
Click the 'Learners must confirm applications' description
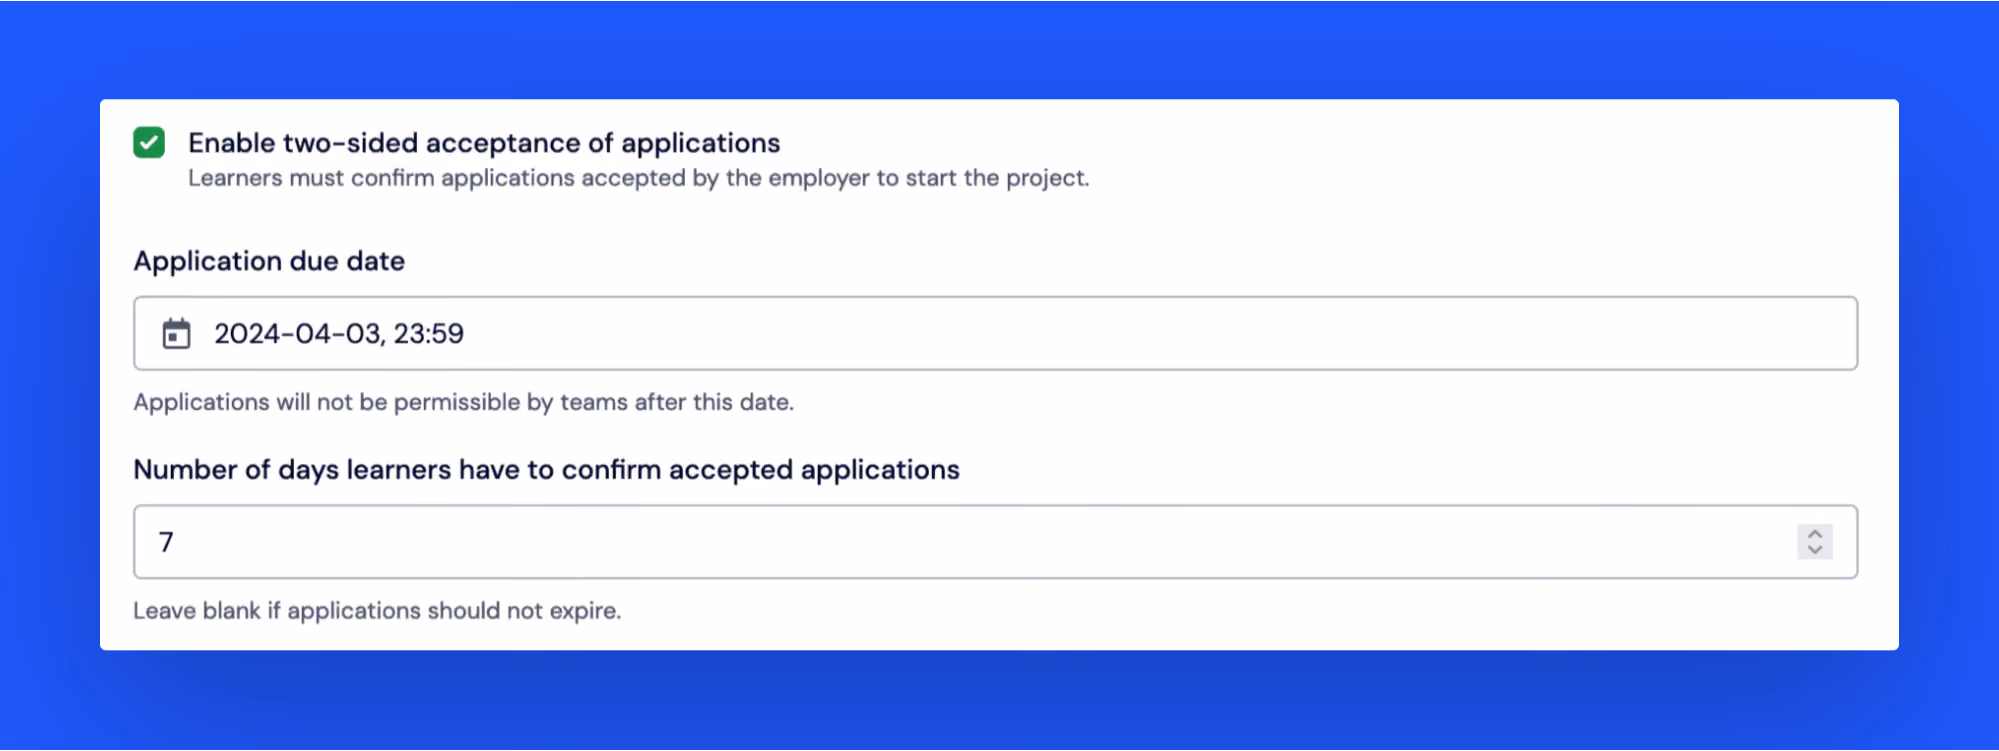[x=638, y=178]
